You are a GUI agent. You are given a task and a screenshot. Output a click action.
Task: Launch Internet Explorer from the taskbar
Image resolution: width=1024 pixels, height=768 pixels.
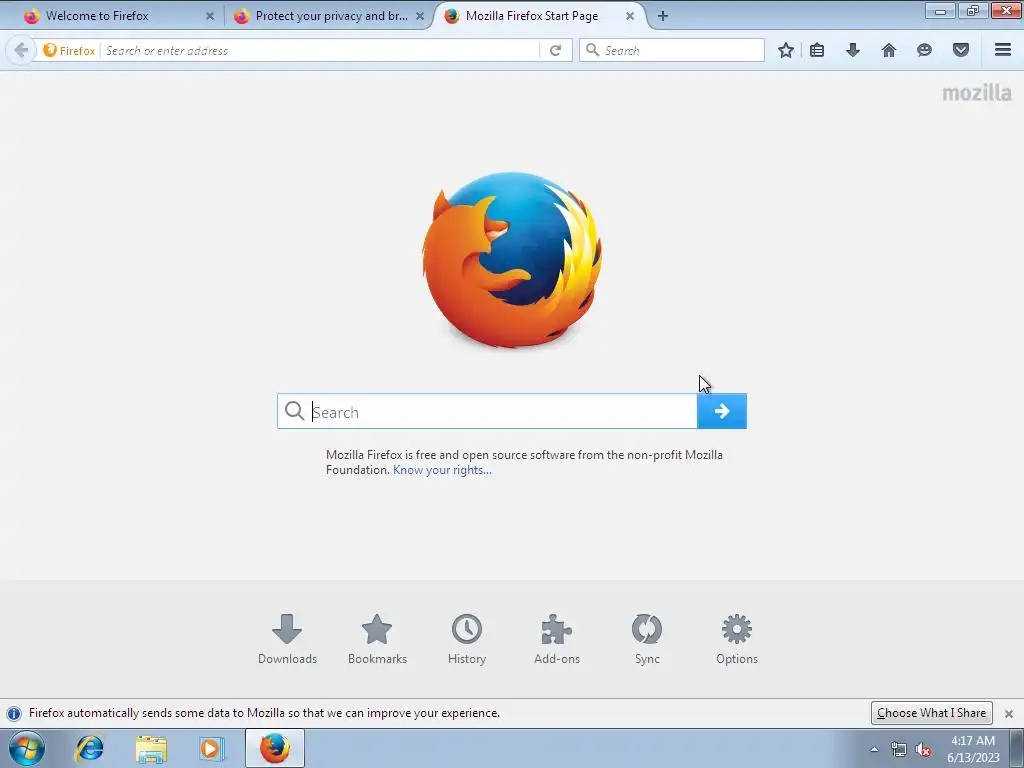point(89,748)
